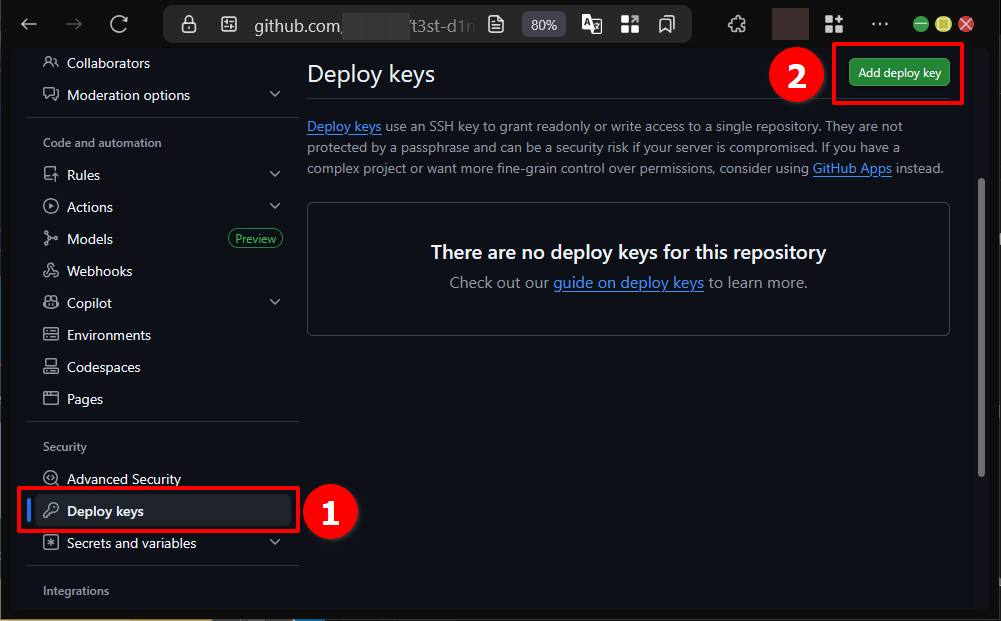This screenshot has width=1001, height=621.
Task: Click the translate page icon in address bar
Action: point(592,25)
